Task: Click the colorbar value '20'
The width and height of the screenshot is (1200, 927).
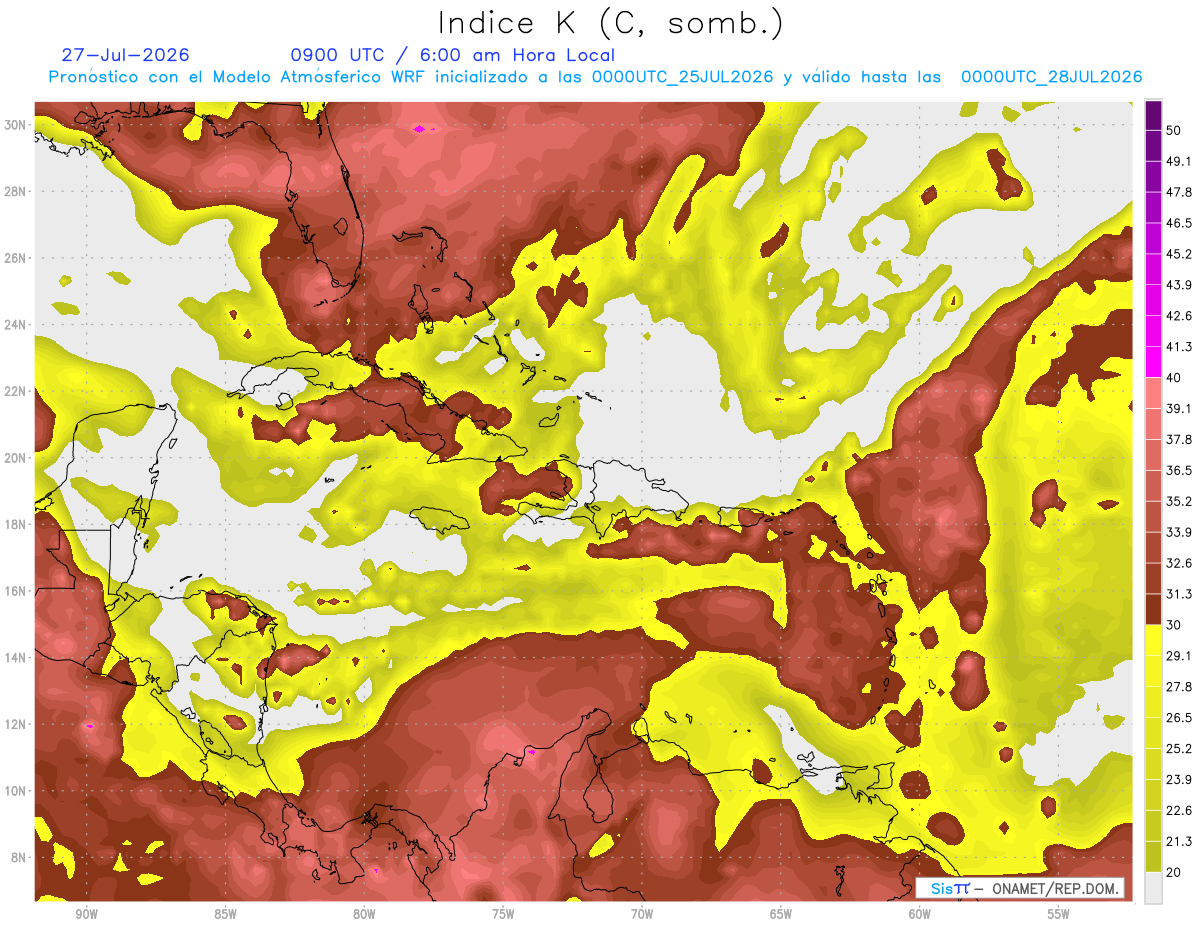Action: click(1174, 872)
